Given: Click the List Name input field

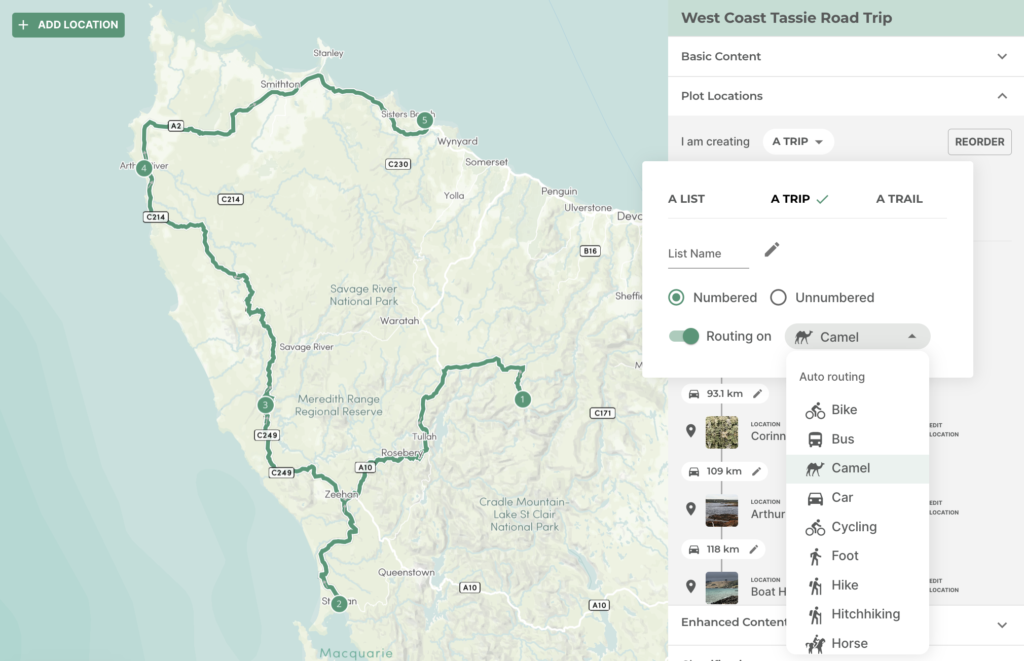Looking at the screenshot, I should (708, 254).
